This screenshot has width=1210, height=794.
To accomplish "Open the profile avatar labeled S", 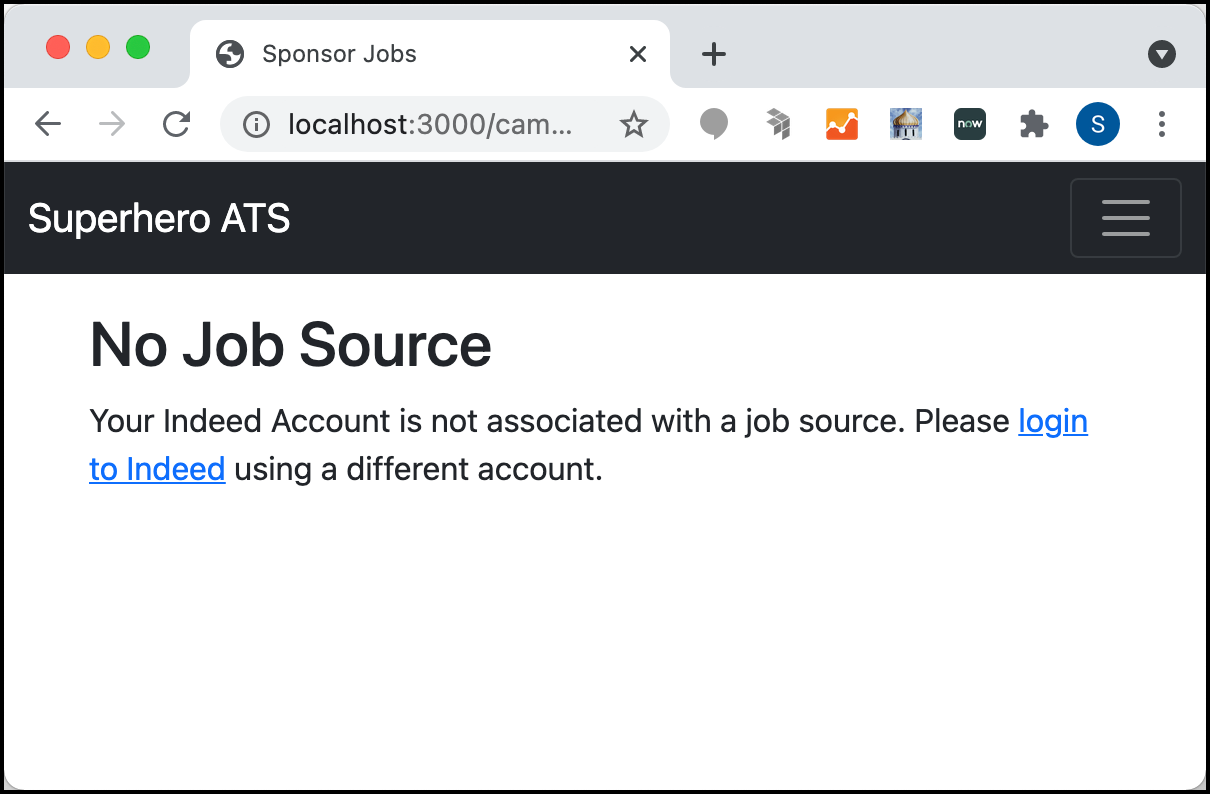I will click(x=1098, y=124).
